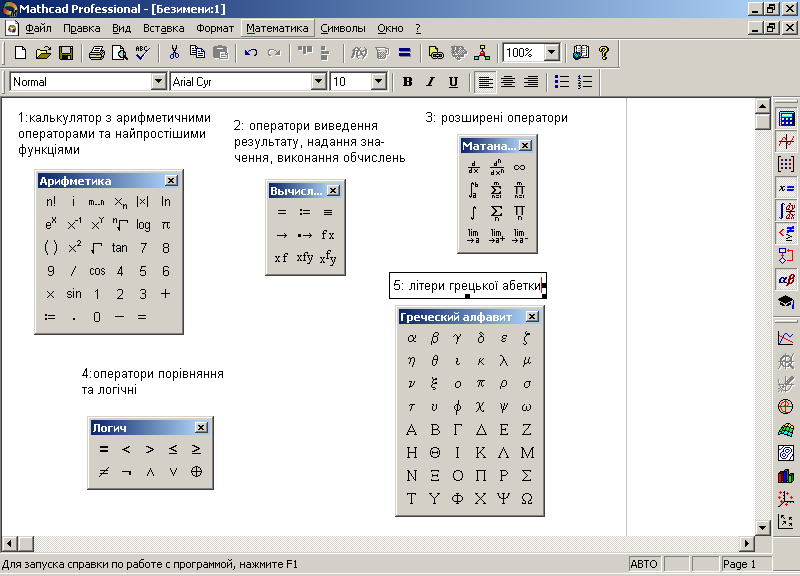Insert a polar plot from side toolbar
Screen dimensions: 800x576
click(786, 407)
